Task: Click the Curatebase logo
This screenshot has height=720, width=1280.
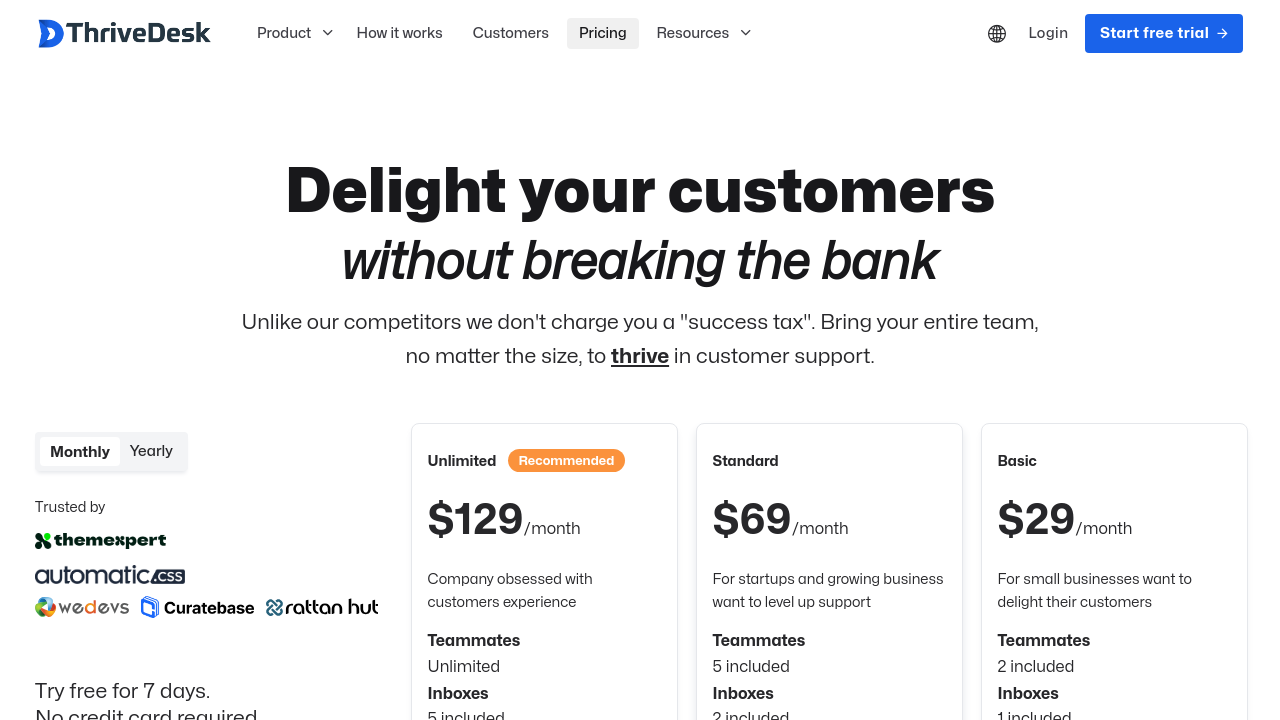Action: point(198,607)
